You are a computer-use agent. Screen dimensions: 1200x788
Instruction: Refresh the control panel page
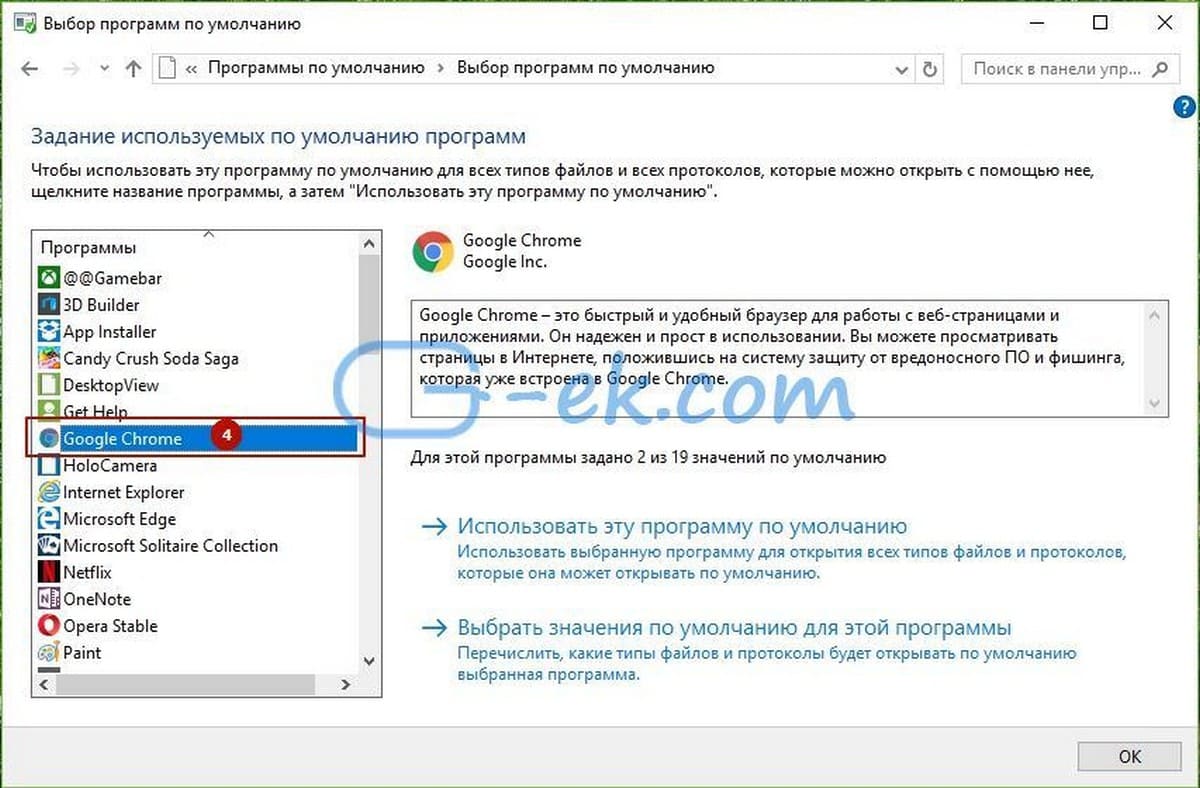tap(930, 69)
